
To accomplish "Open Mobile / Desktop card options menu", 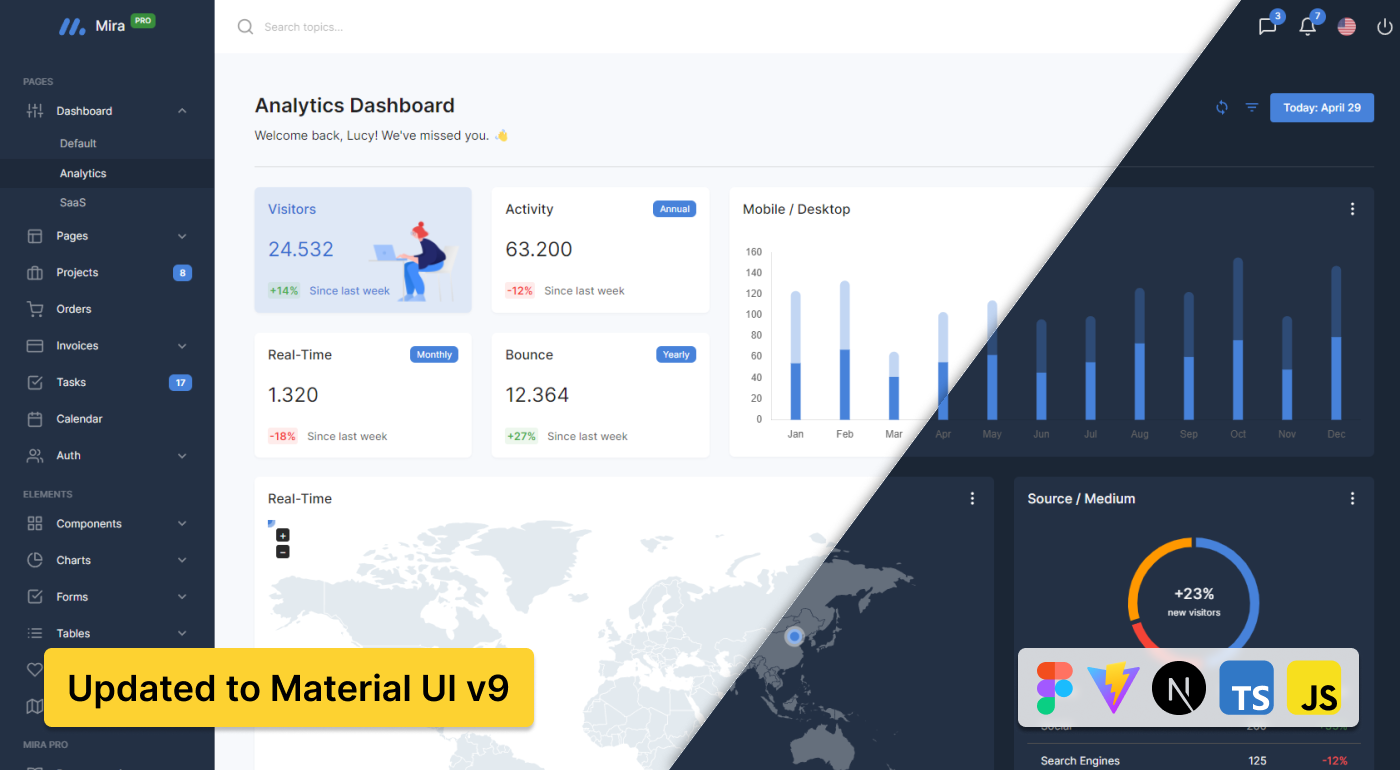I will [x=1352, y=209].
